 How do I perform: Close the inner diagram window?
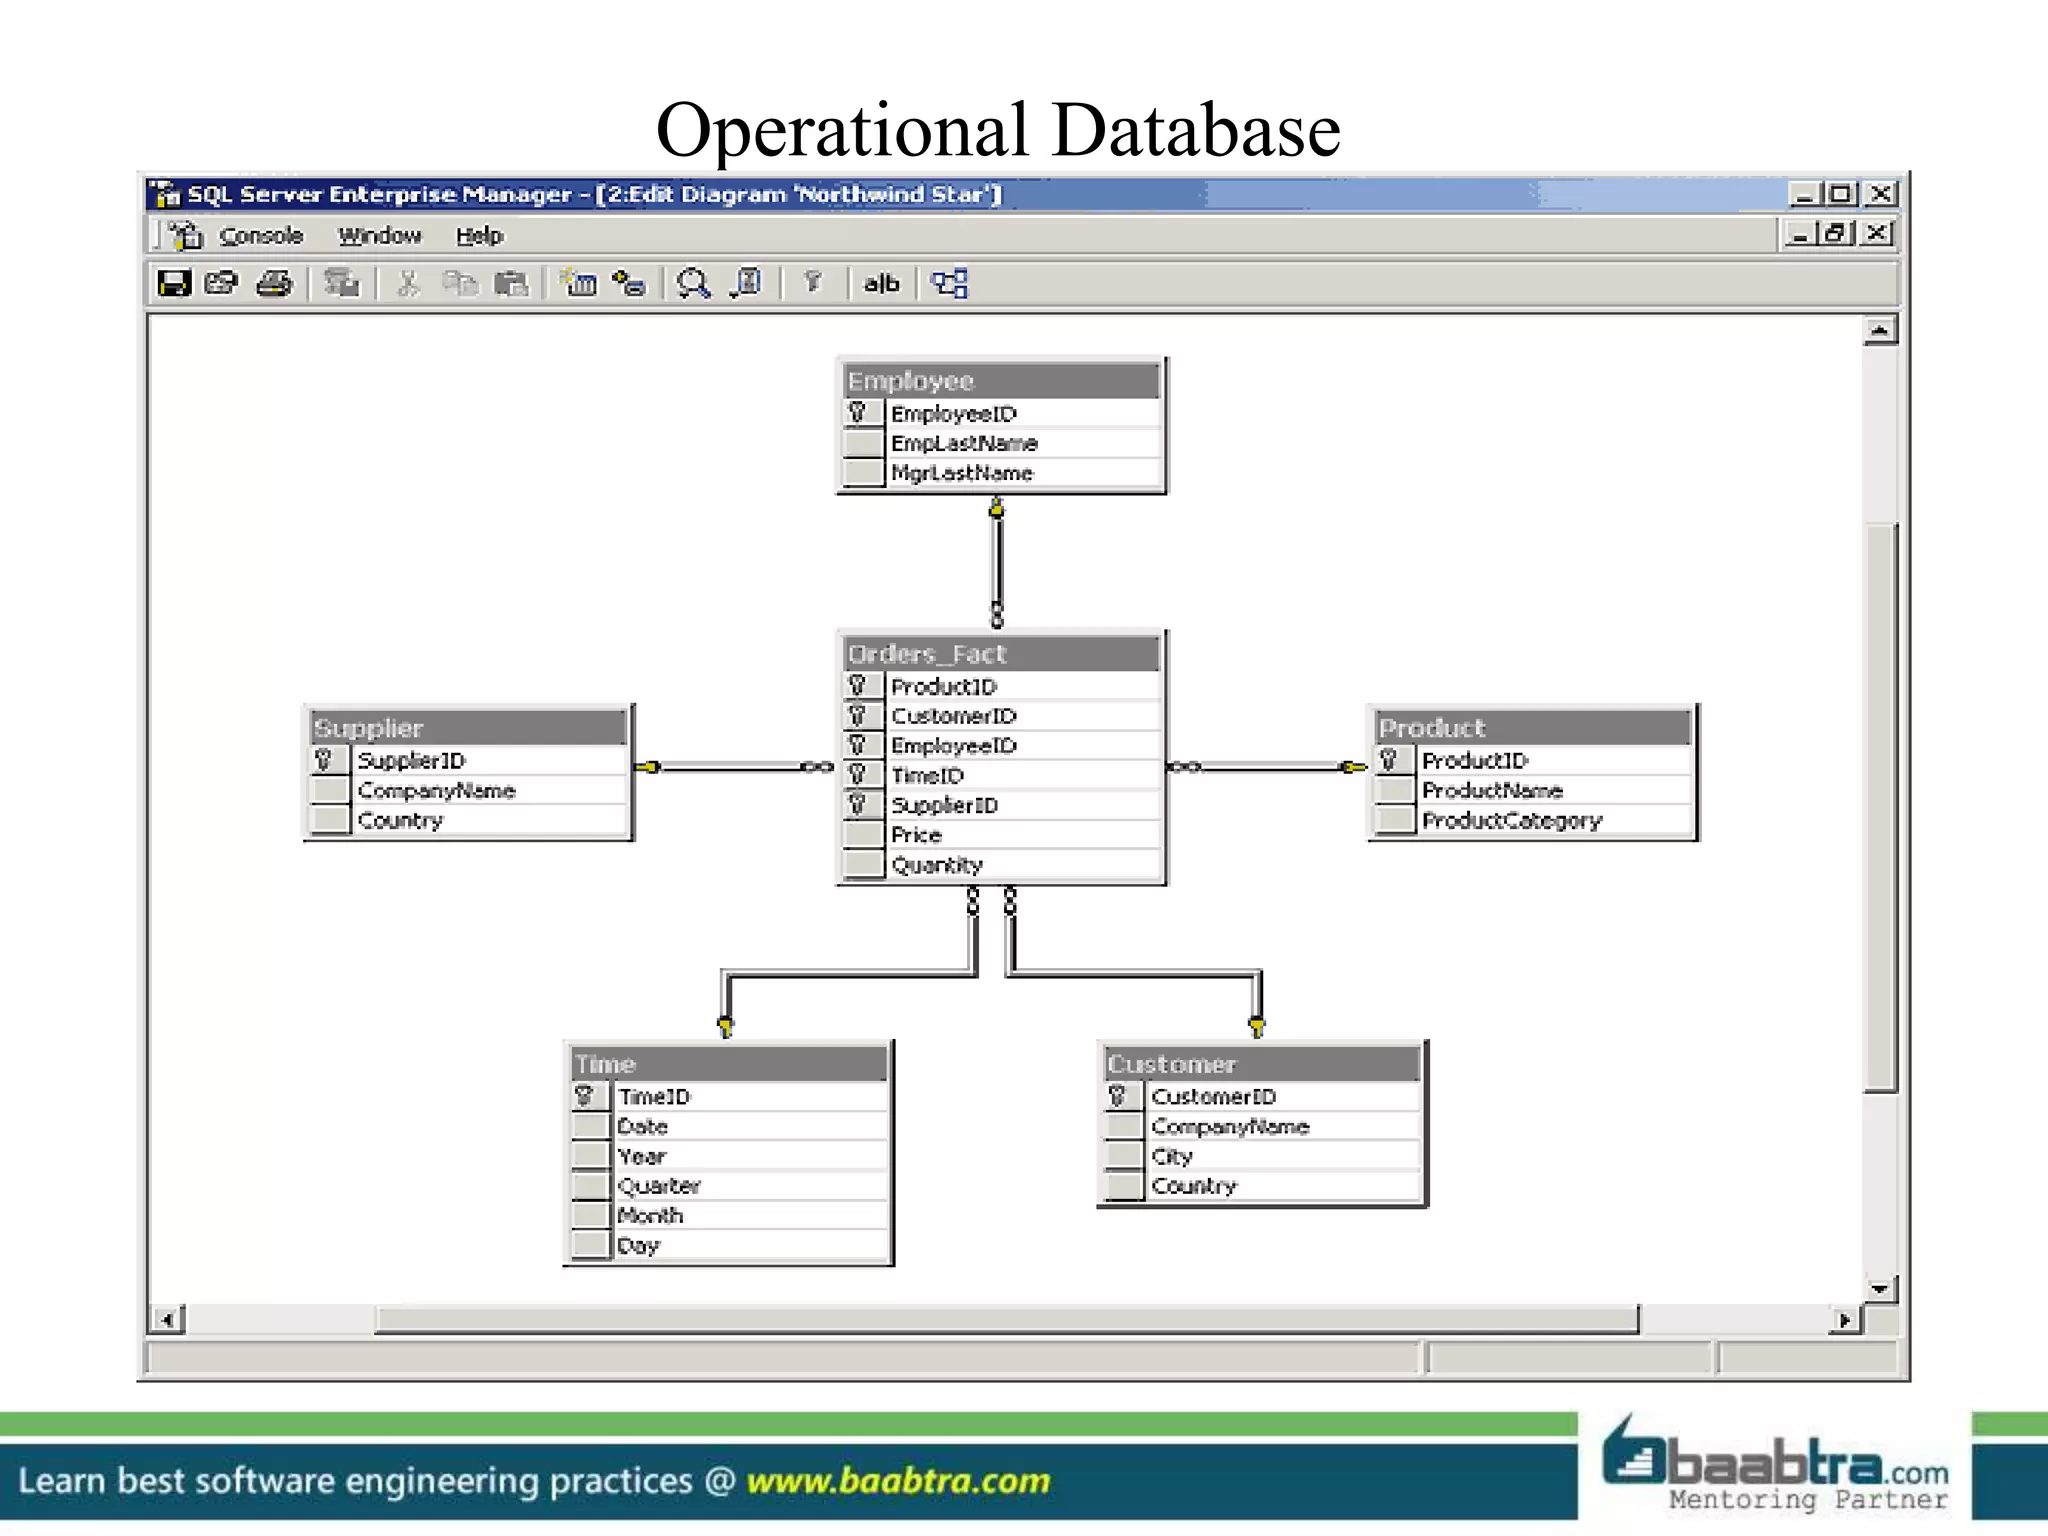(1877, 234)
